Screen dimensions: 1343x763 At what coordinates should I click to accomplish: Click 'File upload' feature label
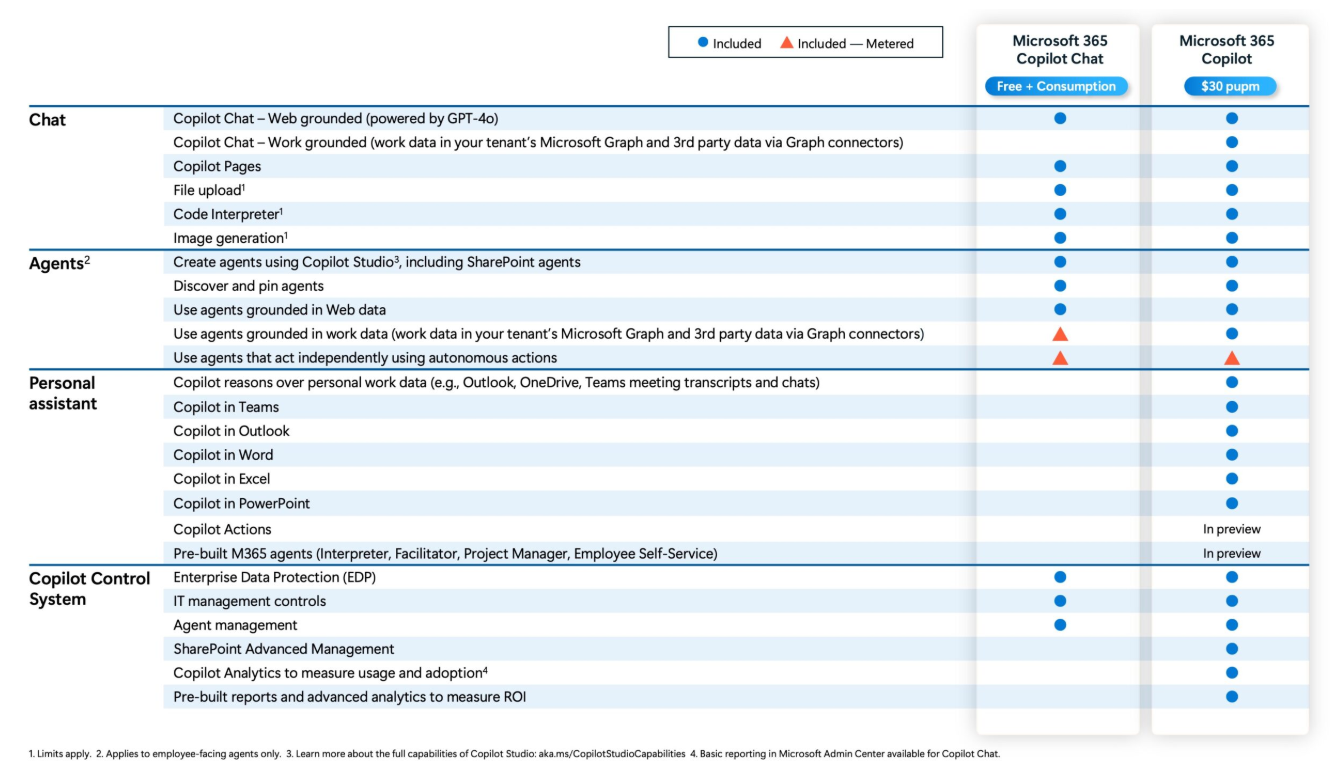pyautogui.click(x=209, y=190)
